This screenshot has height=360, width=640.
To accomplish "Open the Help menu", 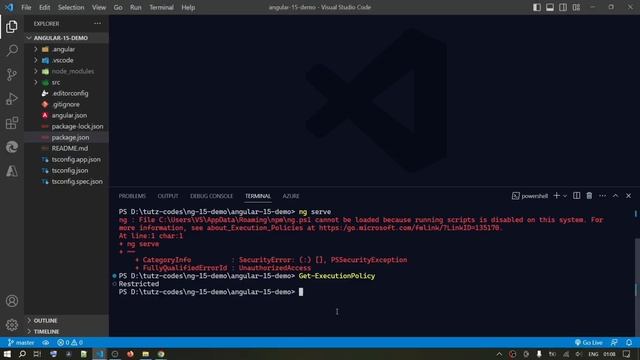I will point(188,7).
